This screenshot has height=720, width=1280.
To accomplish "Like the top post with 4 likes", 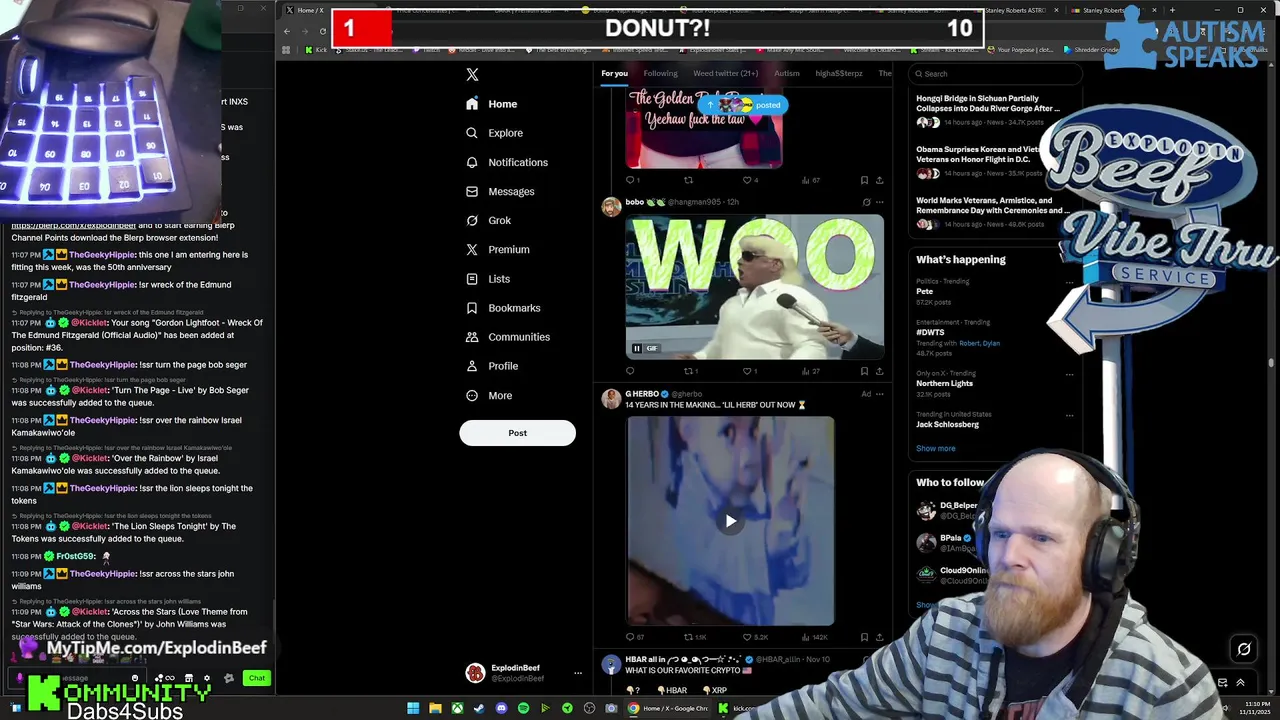I will pos(749,180).
